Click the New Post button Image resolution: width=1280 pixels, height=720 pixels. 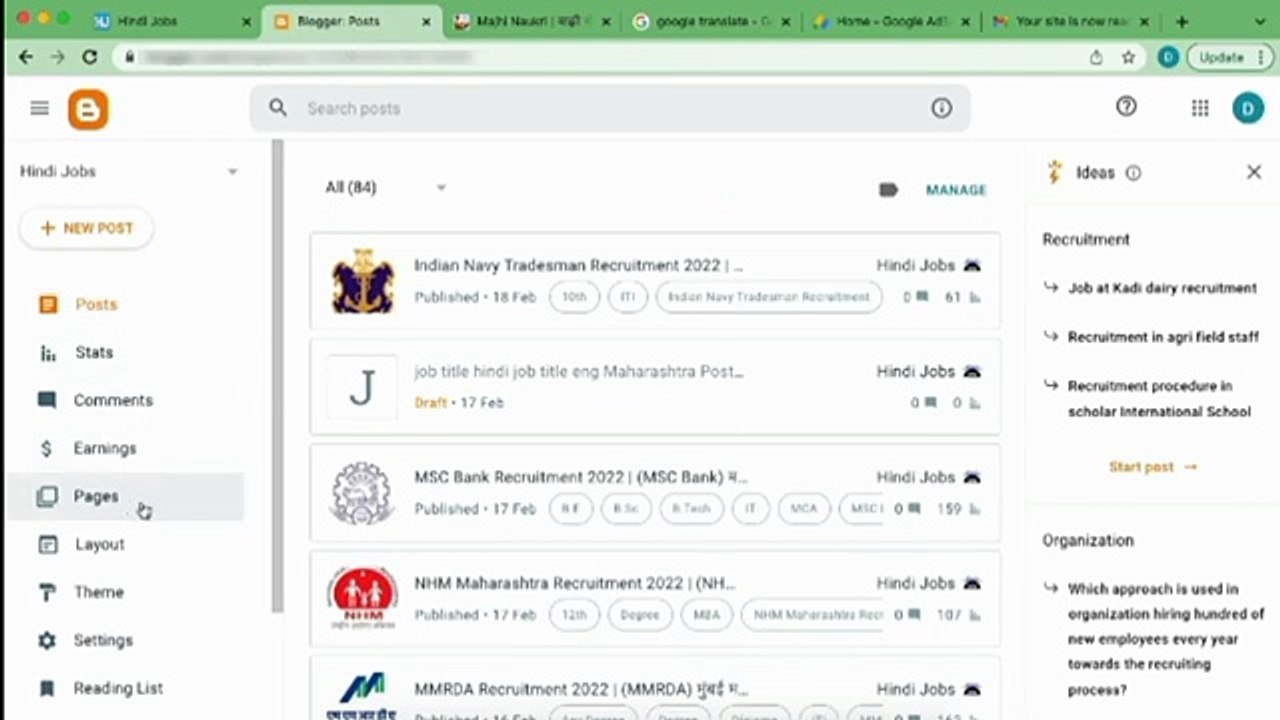(86, 228)
